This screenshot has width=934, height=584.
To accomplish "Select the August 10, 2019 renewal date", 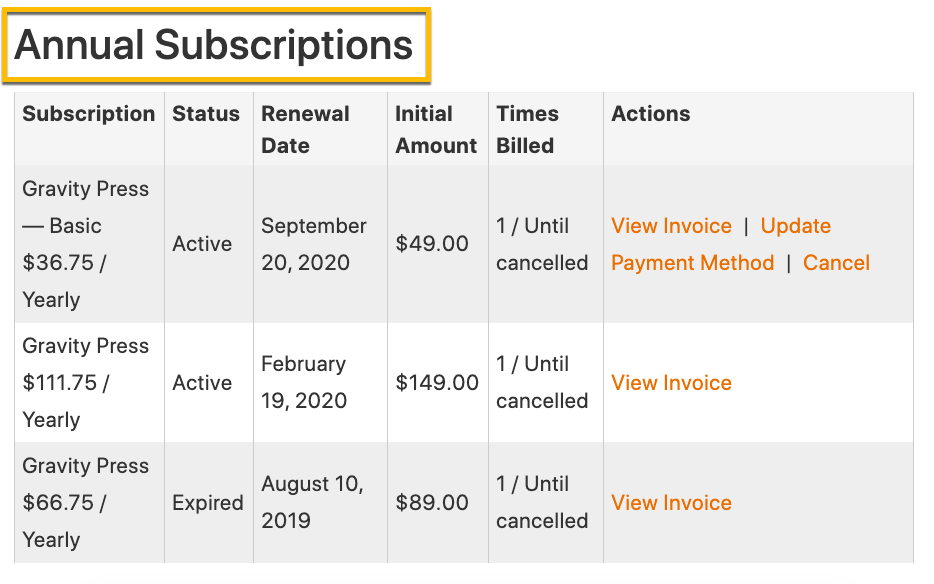I will (312, 502).
